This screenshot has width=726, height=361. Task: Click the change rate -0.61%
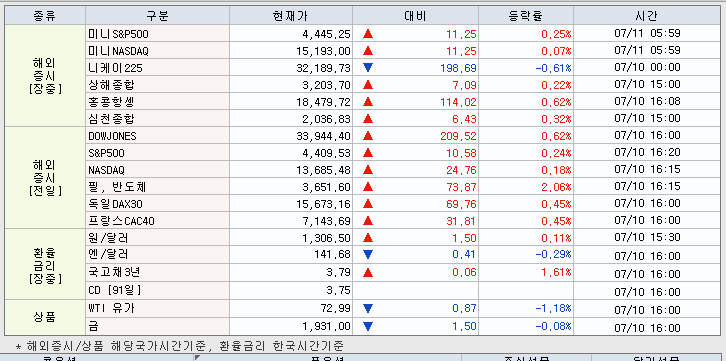(553, 68)
